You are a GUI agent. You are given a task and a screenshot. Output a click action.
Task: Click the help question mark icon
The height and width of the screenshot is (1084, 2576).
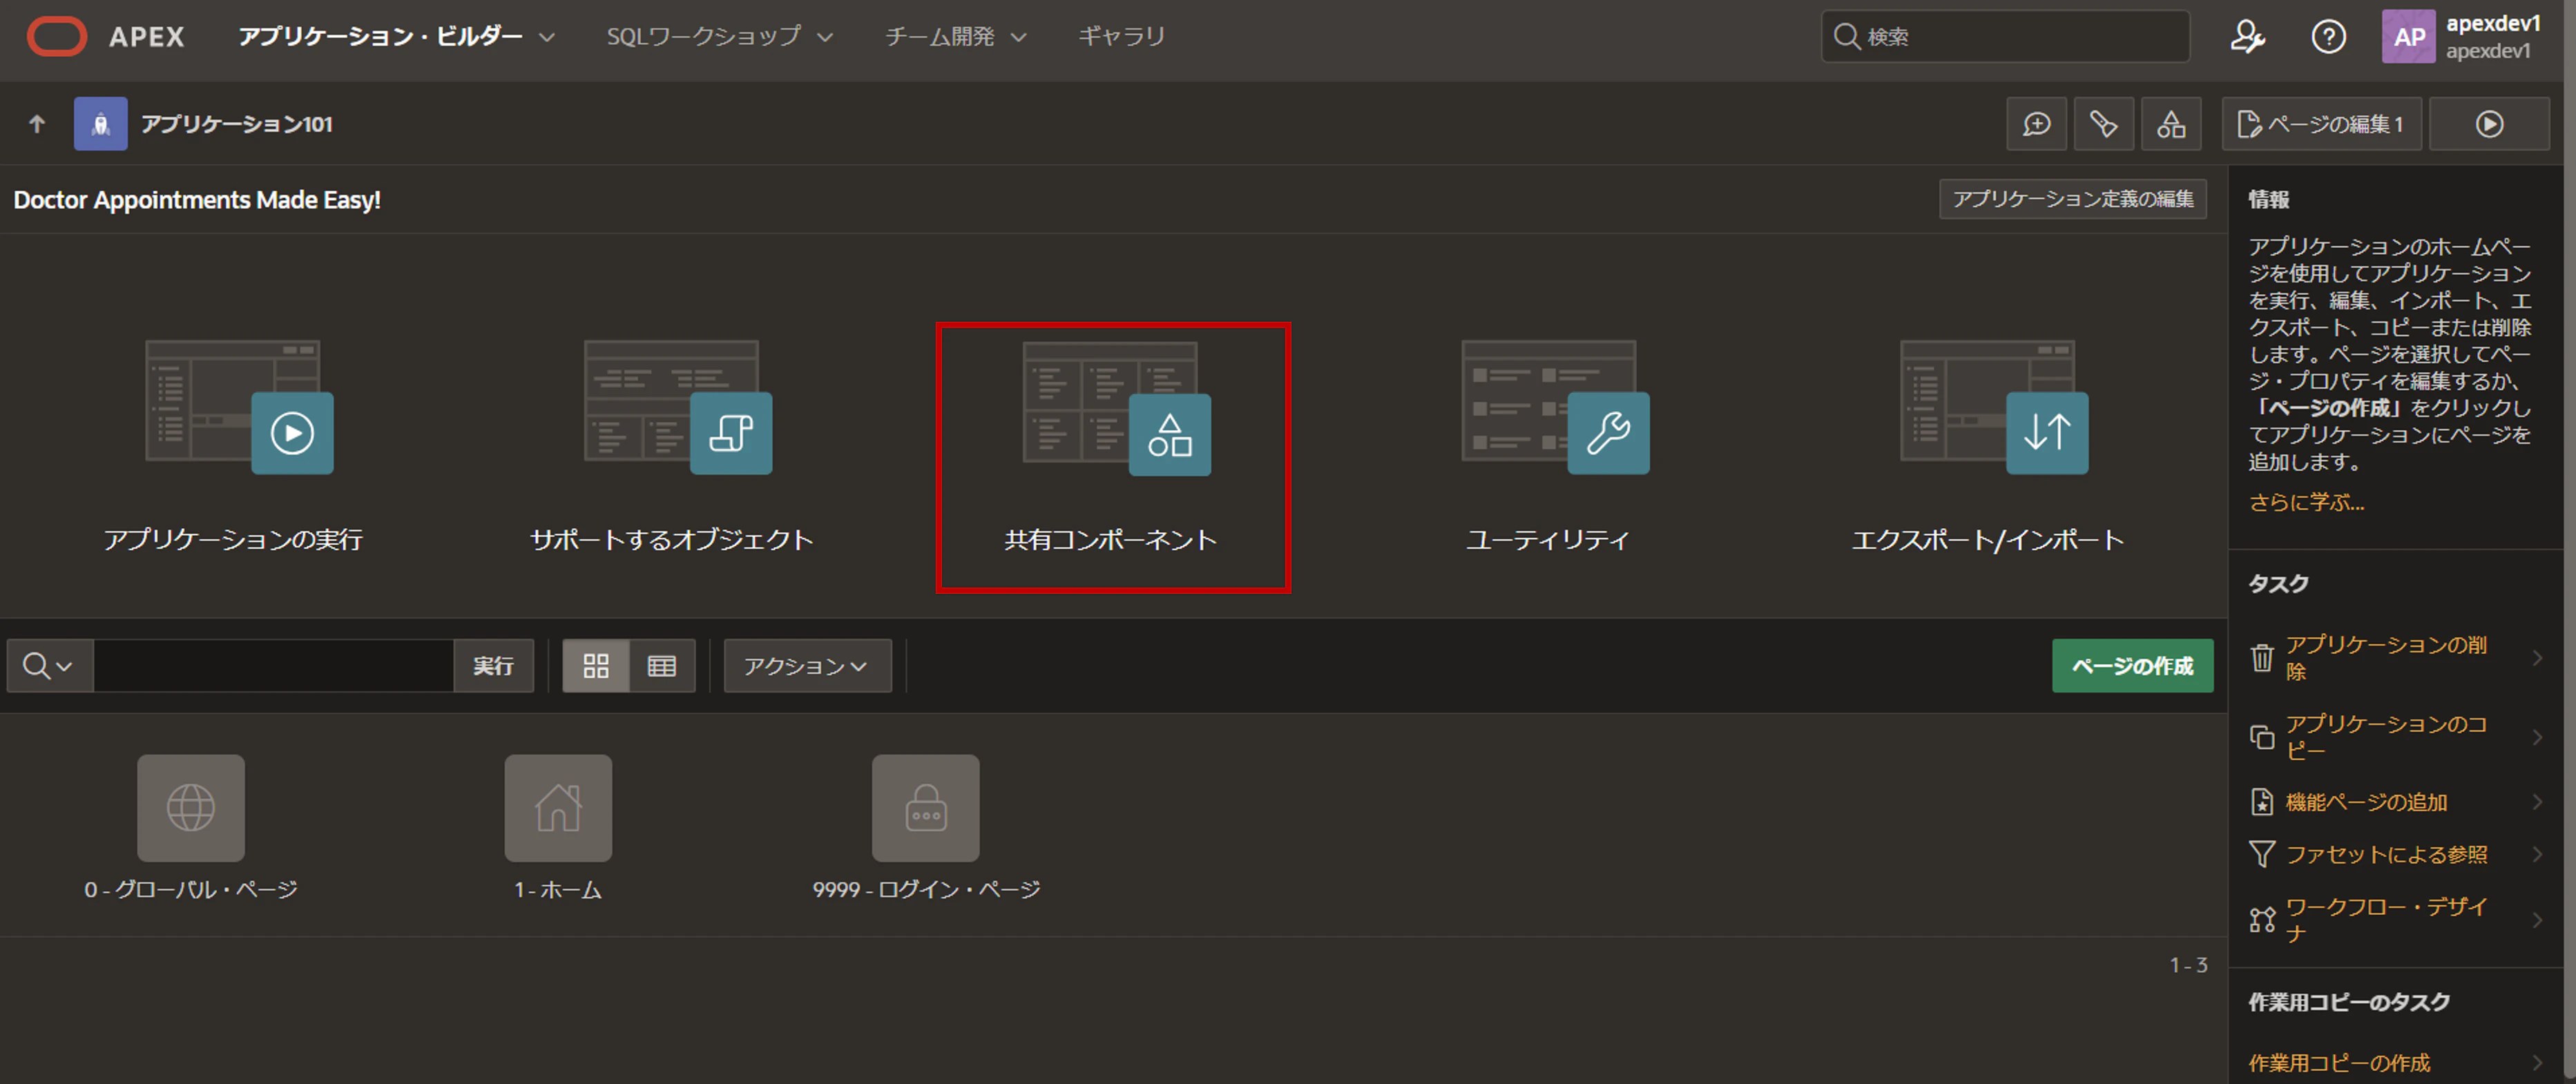[x=2330, y=36]
